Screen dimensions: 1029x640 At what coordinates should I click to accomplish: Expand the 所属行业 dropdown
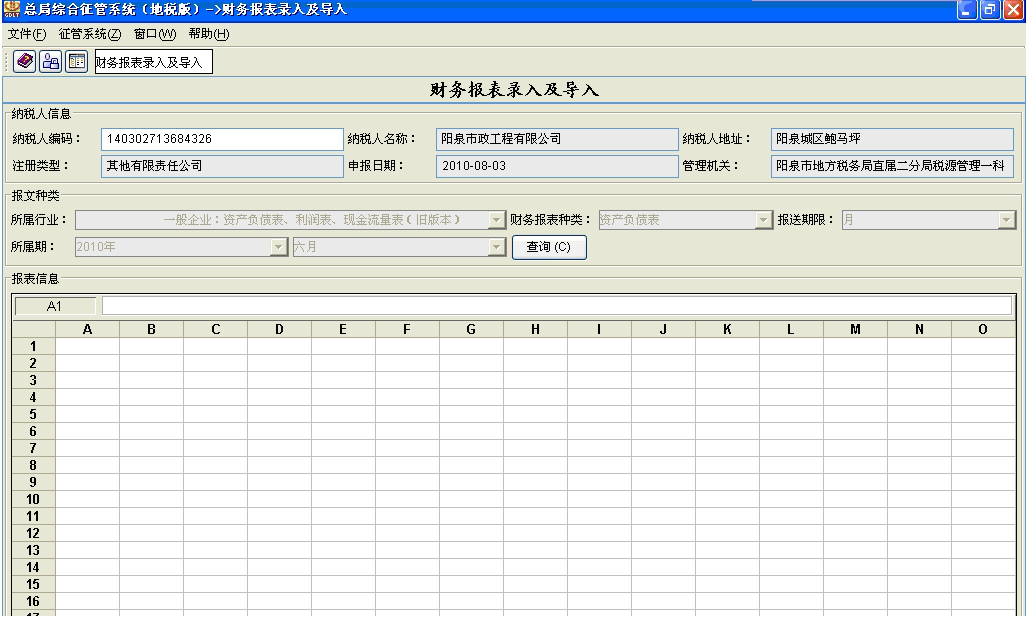coord(497,220)
